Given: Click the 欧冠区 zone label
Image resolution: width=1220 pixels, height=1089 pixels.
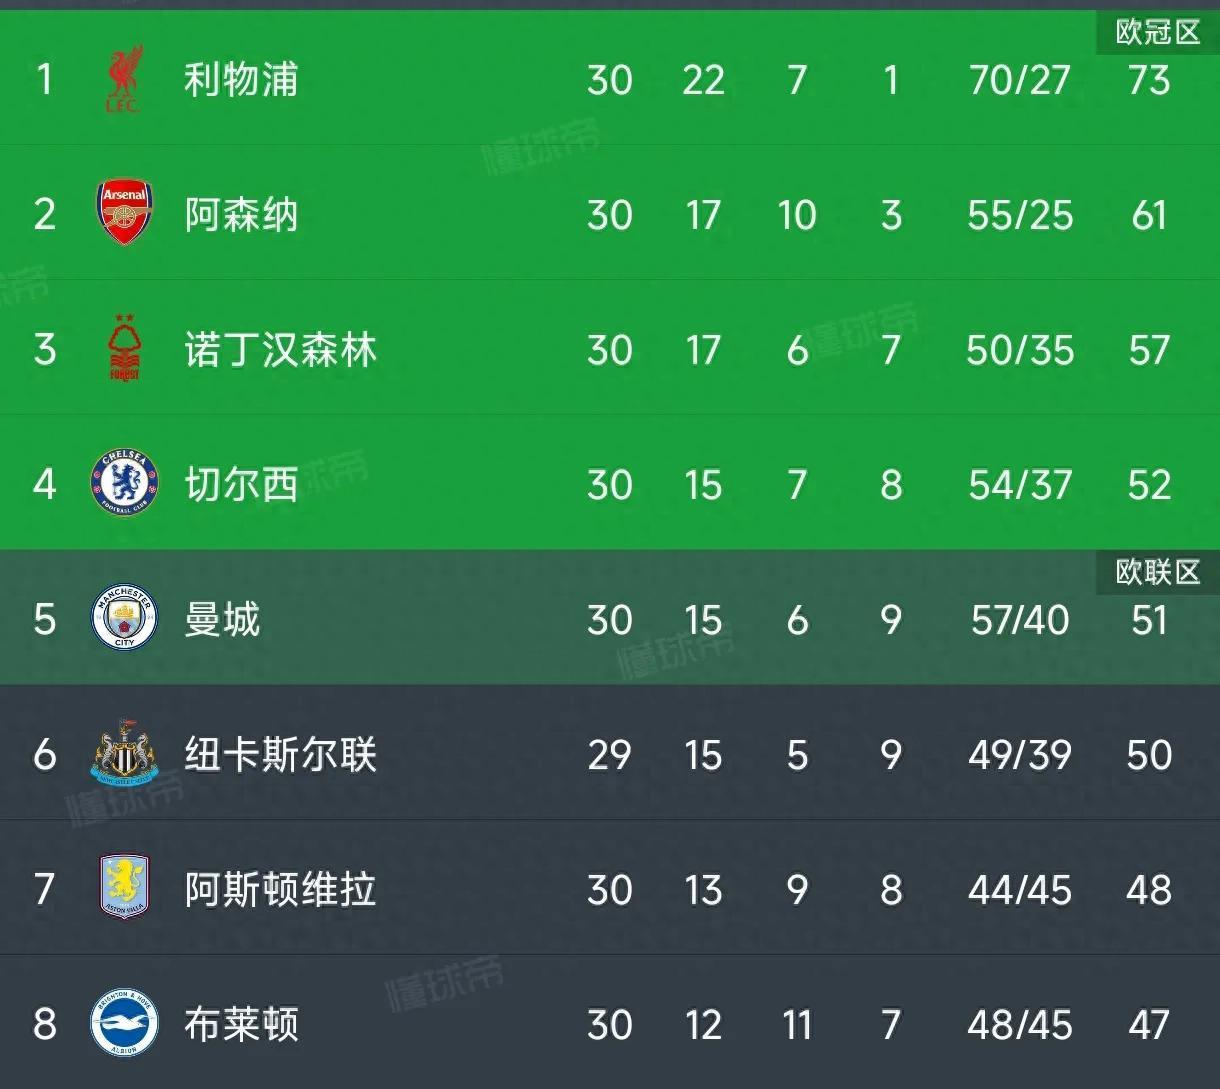Looking at the screenshot, I should [x=1158, y=32].
